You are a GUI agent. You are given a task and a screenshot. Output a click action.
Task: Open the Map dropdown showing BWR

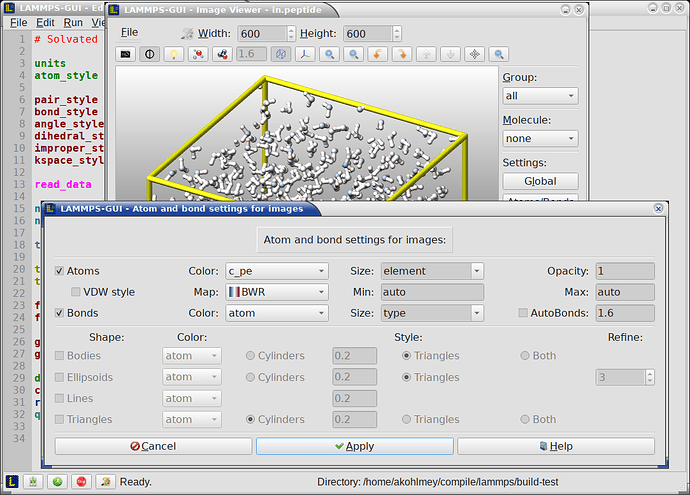coord(277,292)
